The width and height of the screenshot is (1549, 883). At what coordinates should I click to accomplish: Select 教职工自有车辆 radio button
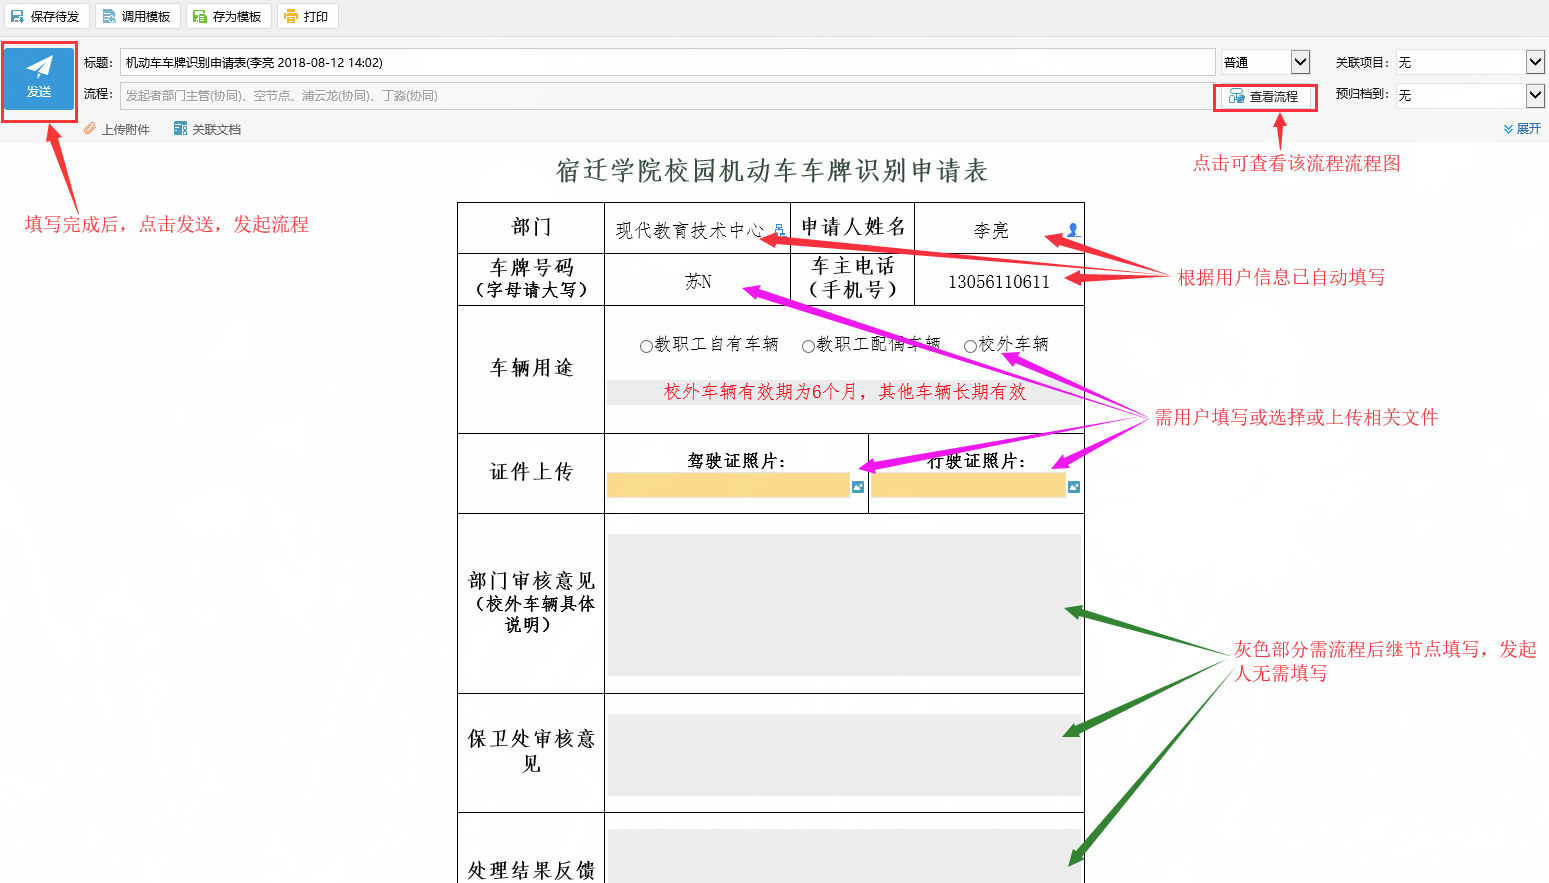[646, 346]
